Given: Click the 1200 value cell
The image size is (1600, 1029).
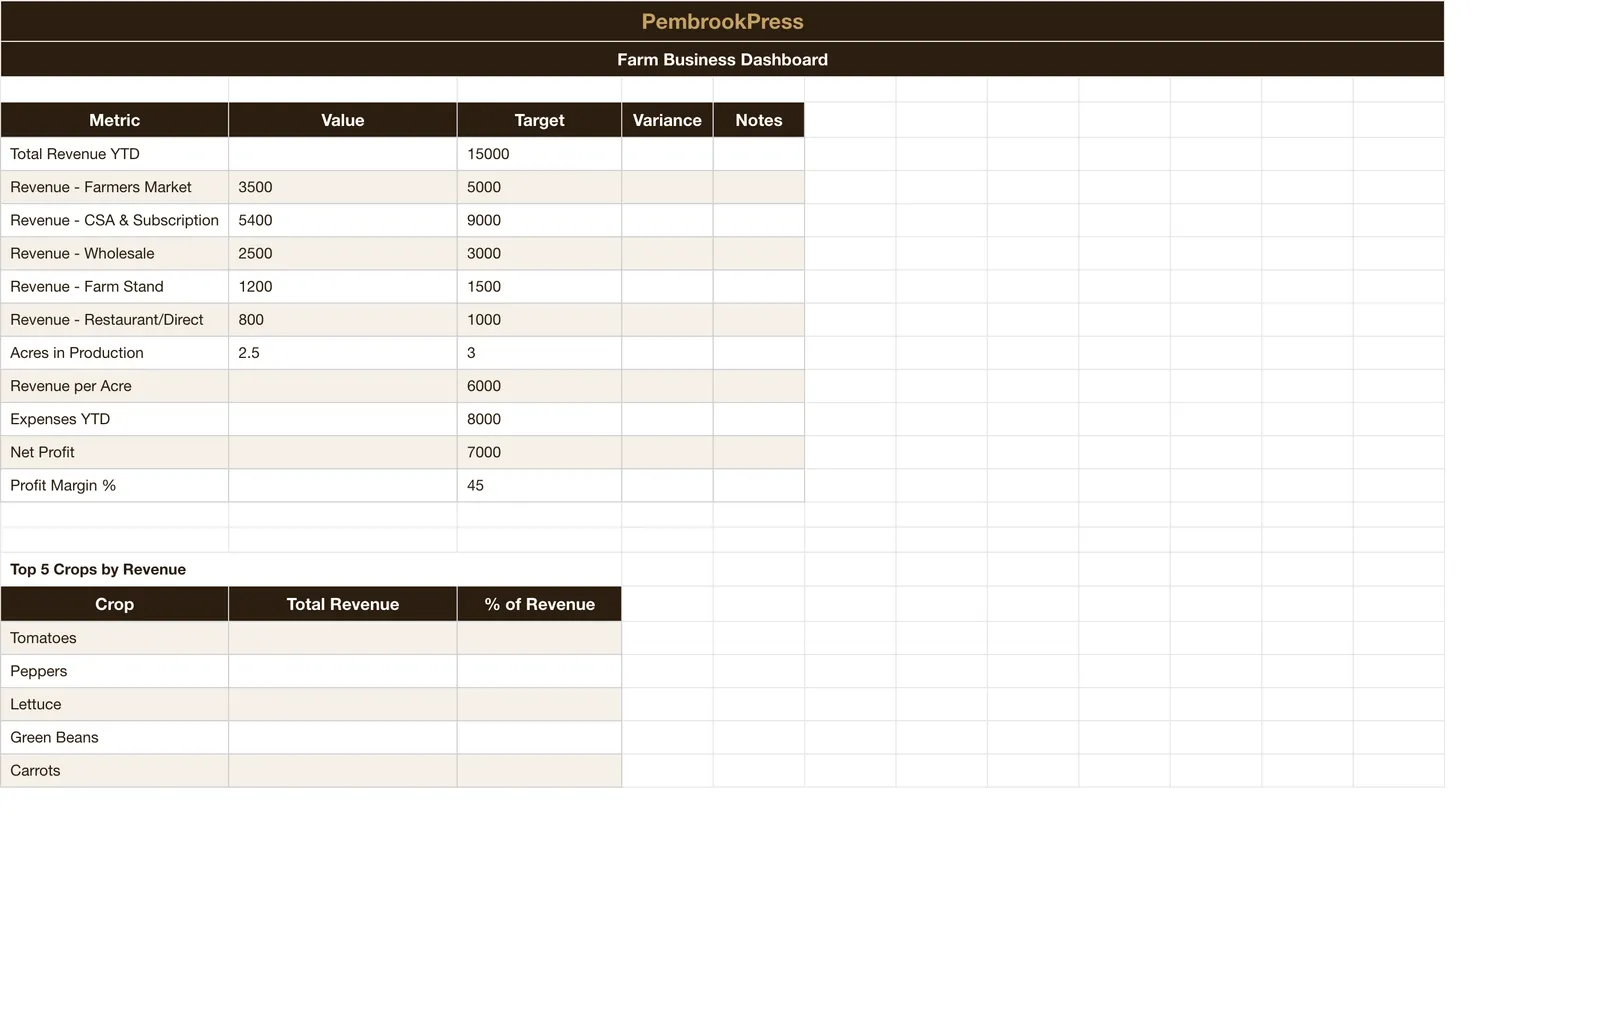Looking at the screenshot, I should 342,286.
